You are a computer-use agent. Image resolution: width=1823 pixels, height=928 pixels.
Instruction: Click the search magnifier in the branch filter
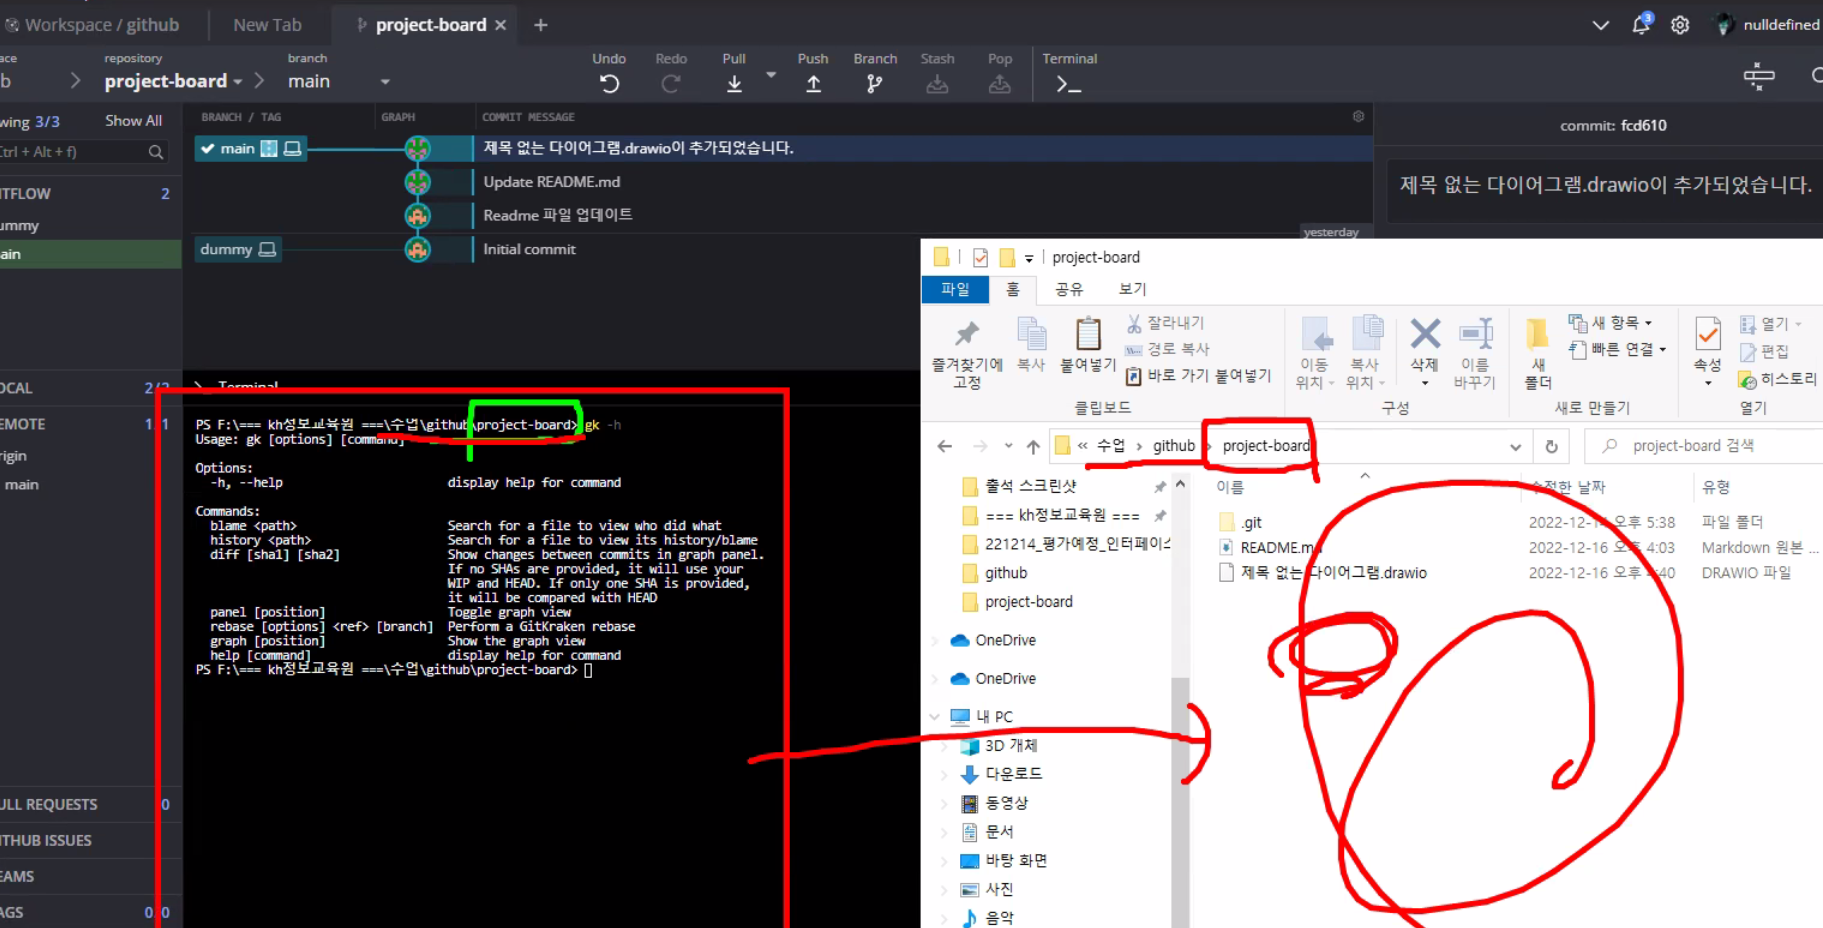(x=156, y=152)
